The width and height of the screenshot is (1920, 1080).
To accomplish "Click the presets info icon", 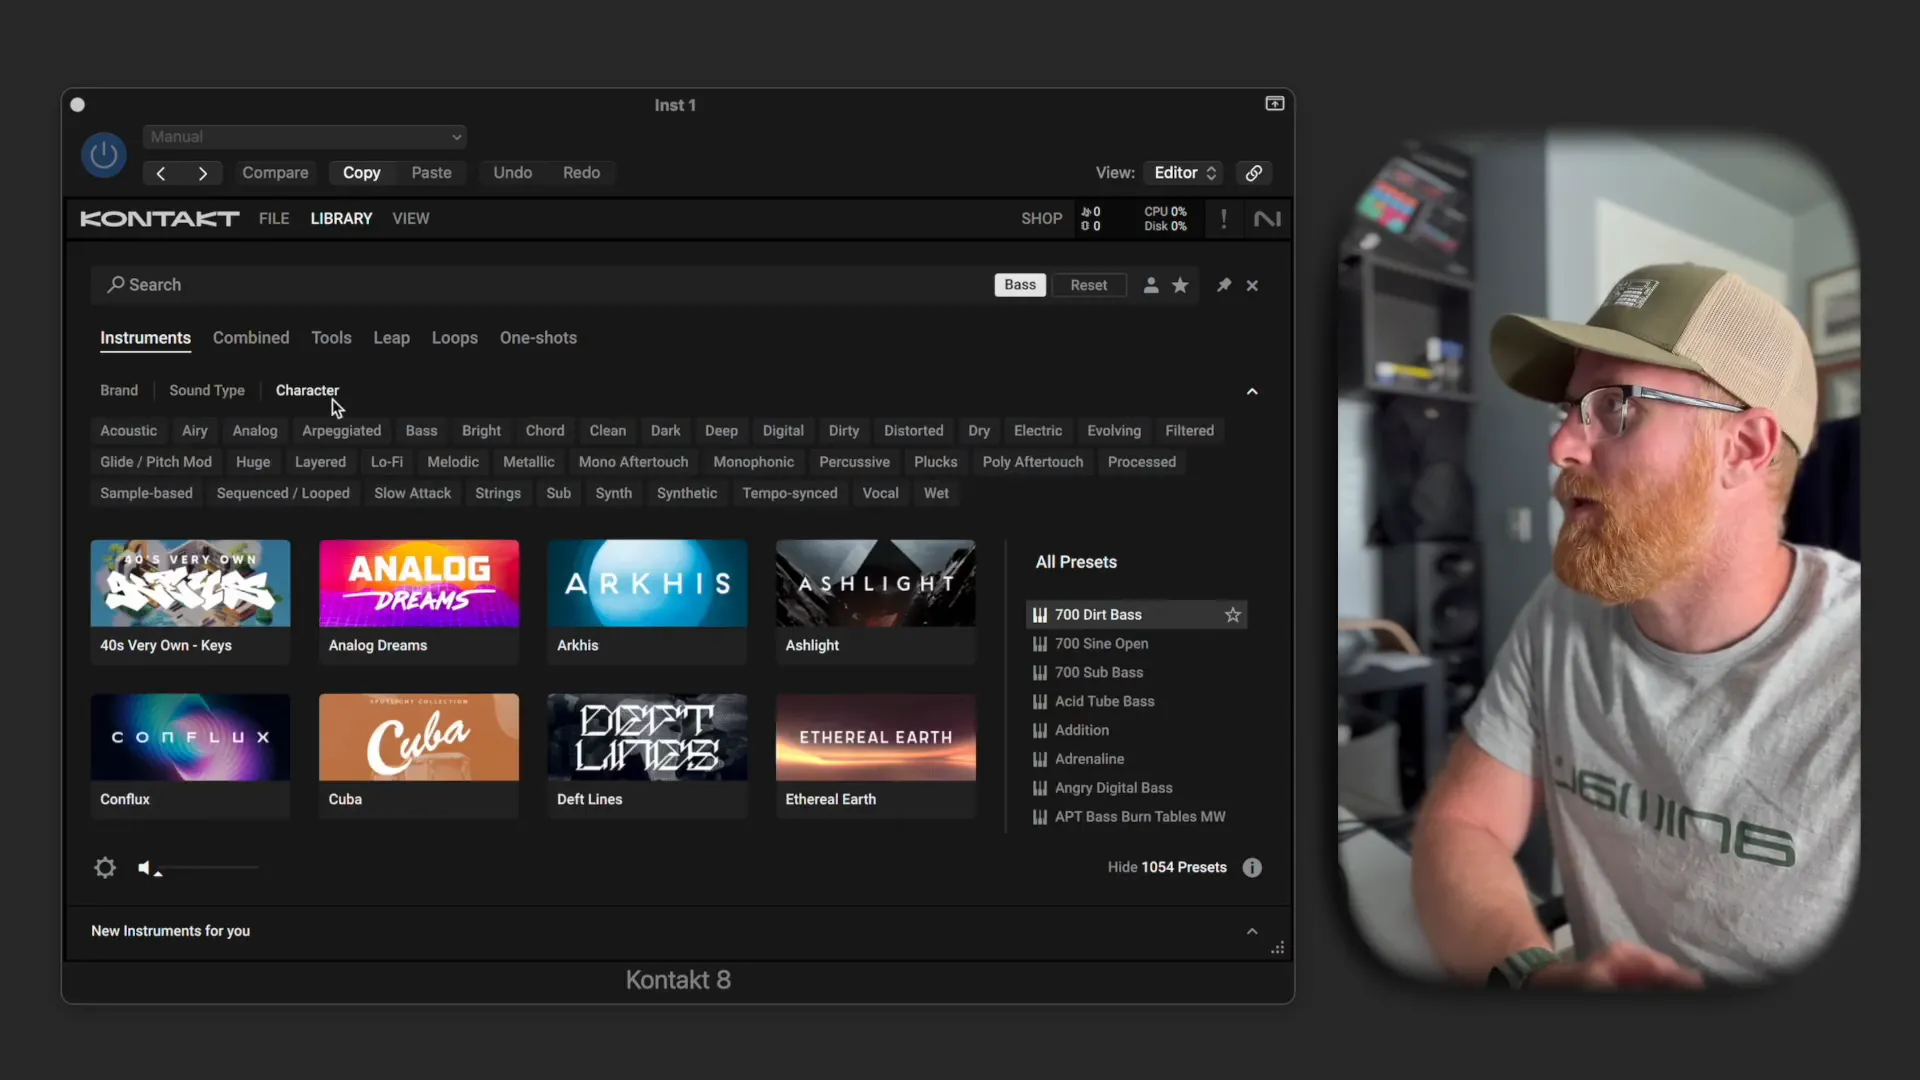I will (x=1252, y=867).
